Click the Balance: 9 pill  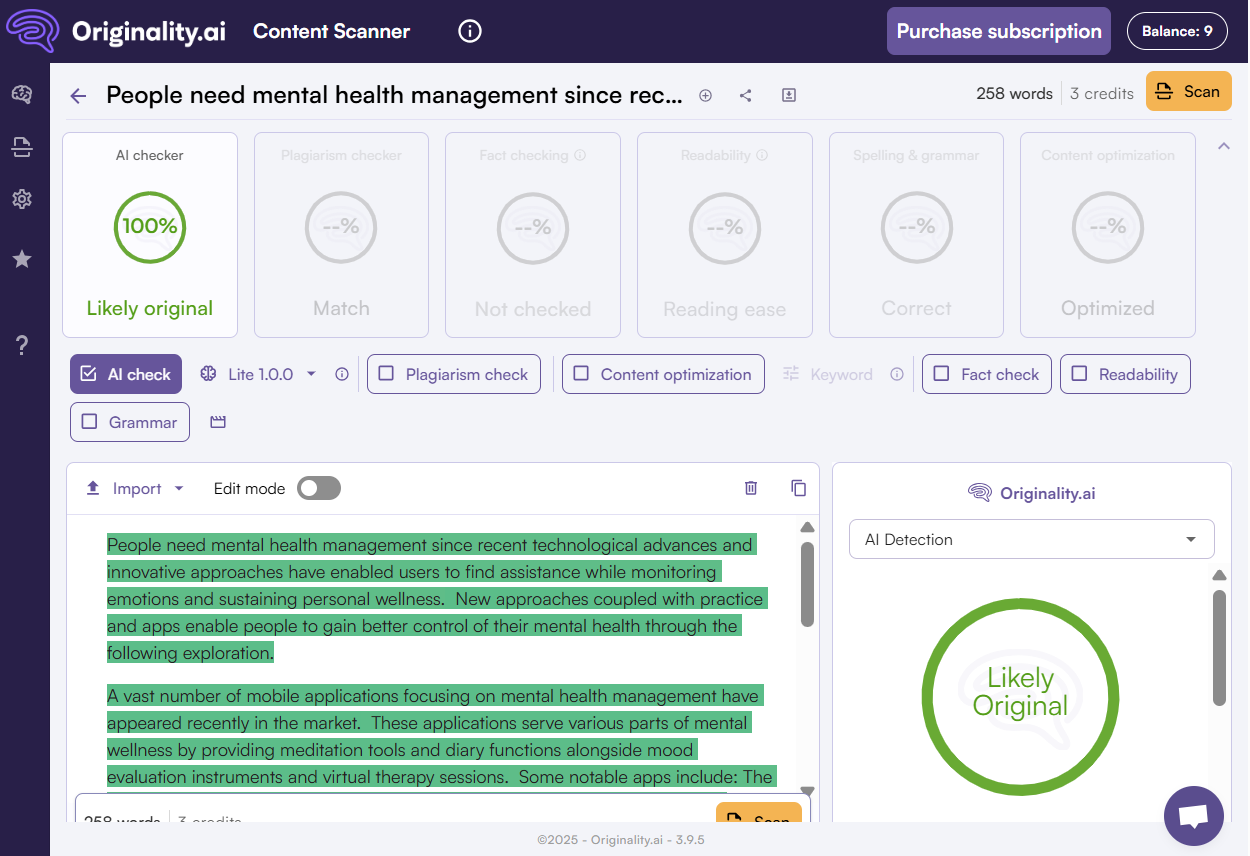[1177, 31]
